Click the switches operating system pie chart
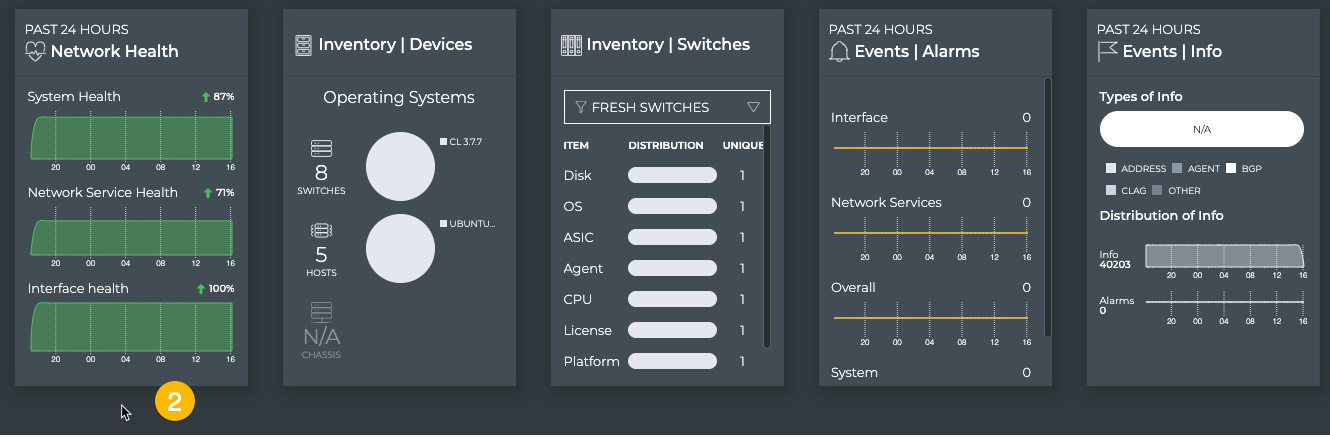This screenshot has height=437, width=1330. [400, 167]
